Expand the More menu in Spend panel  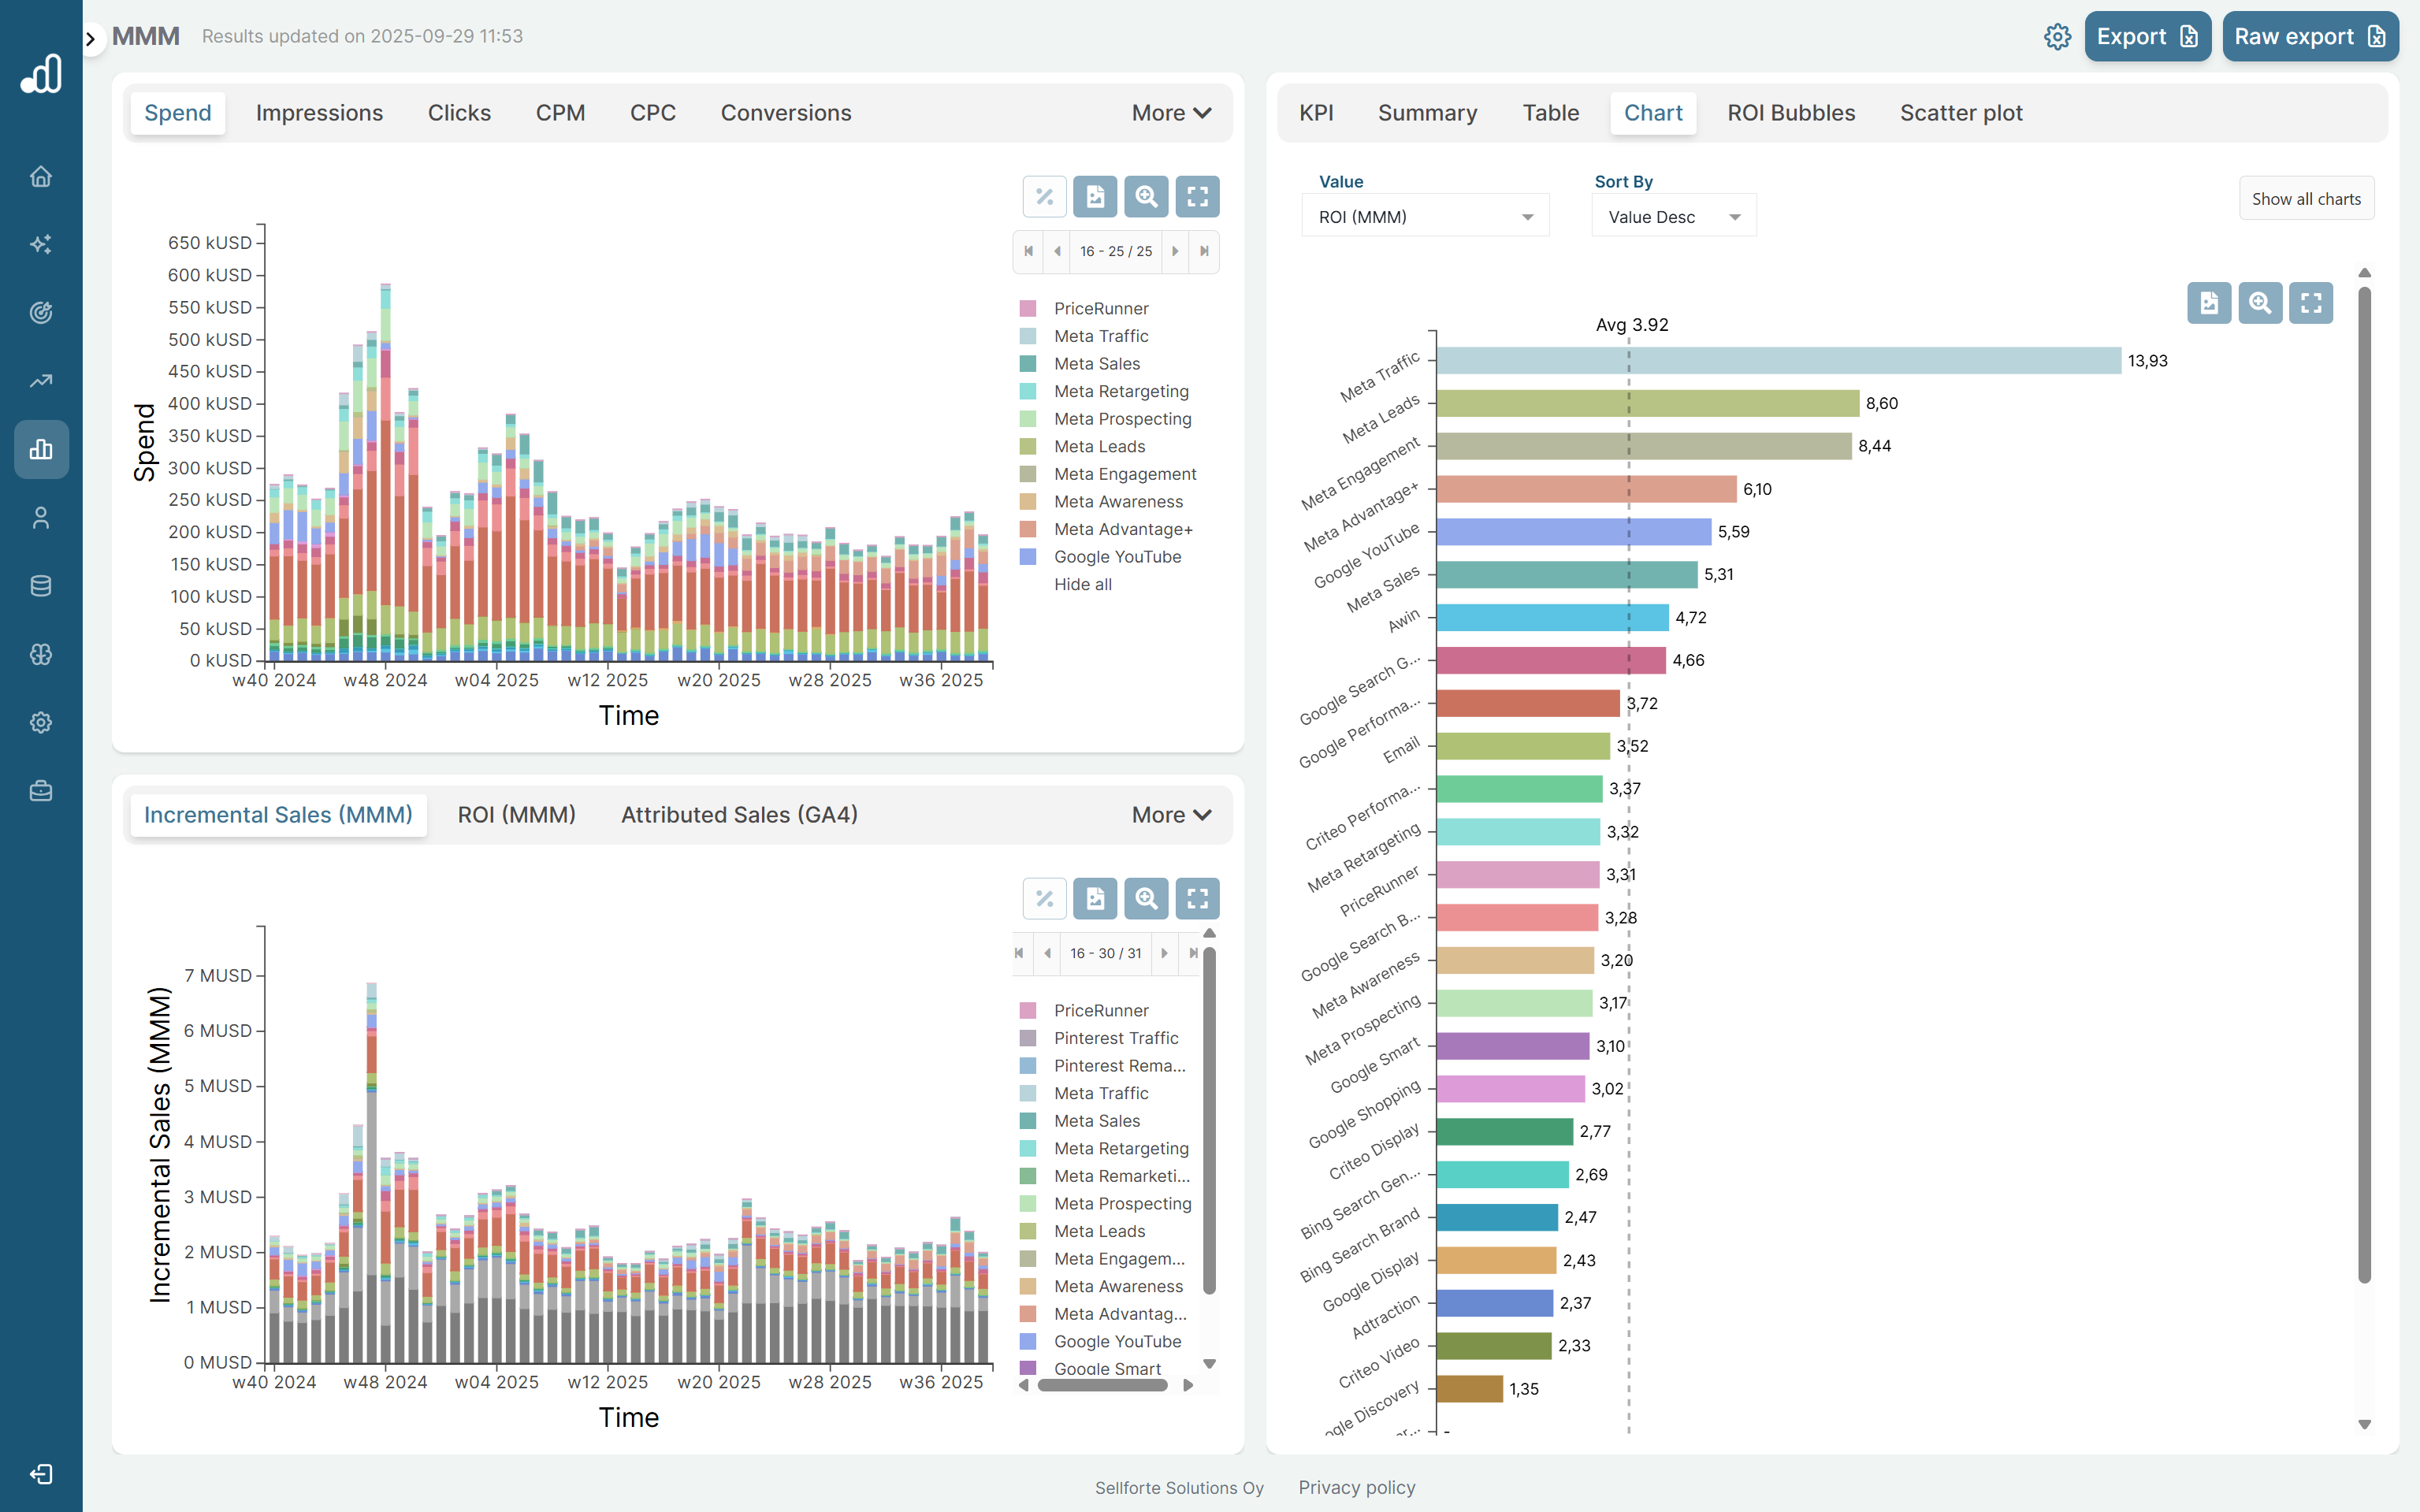coord(1171,113)
